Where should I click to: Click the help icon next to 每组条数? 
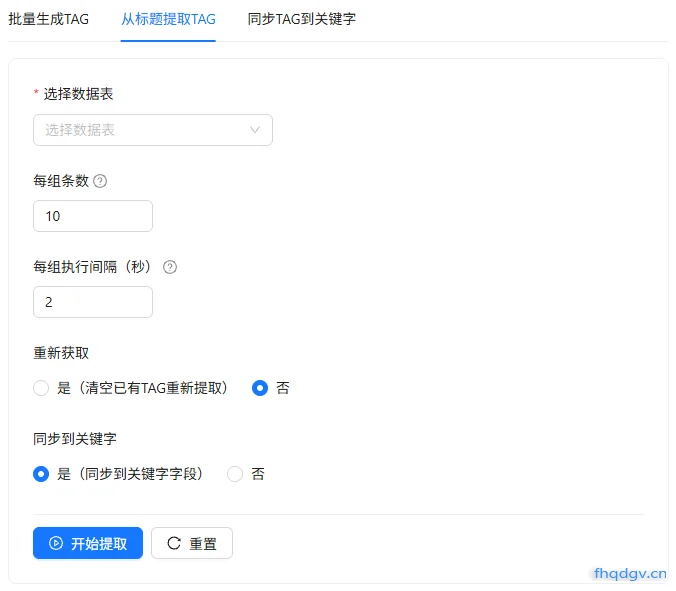click(x=100, y=181)
